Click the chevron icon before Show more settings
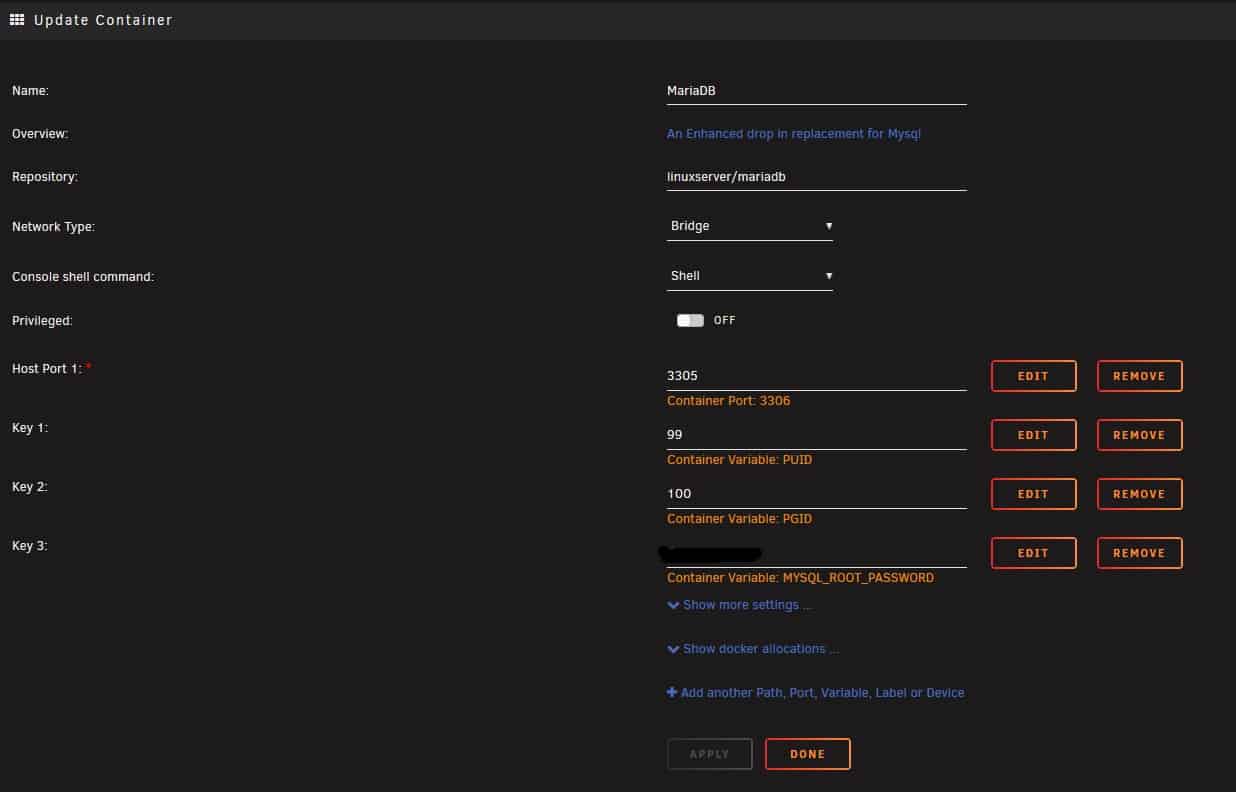 click(673, 605)
